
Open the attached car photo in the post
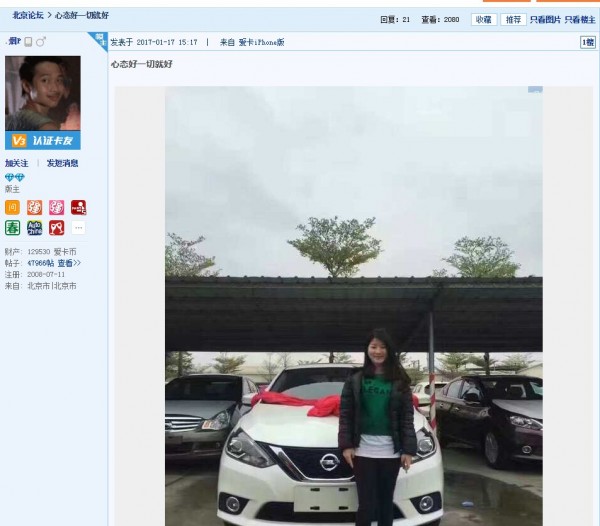click(x=354, y=306)
